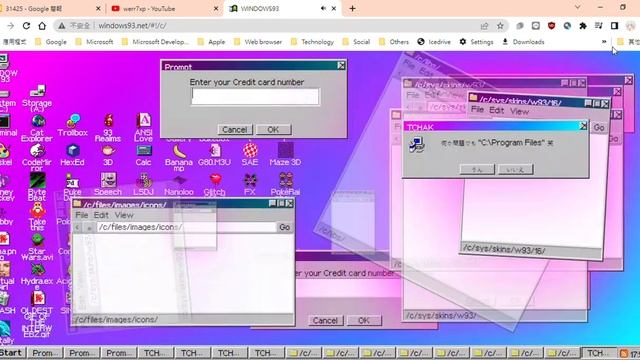Open the FX desktop icon
This screenshot has height=360, width=640.
250,184
